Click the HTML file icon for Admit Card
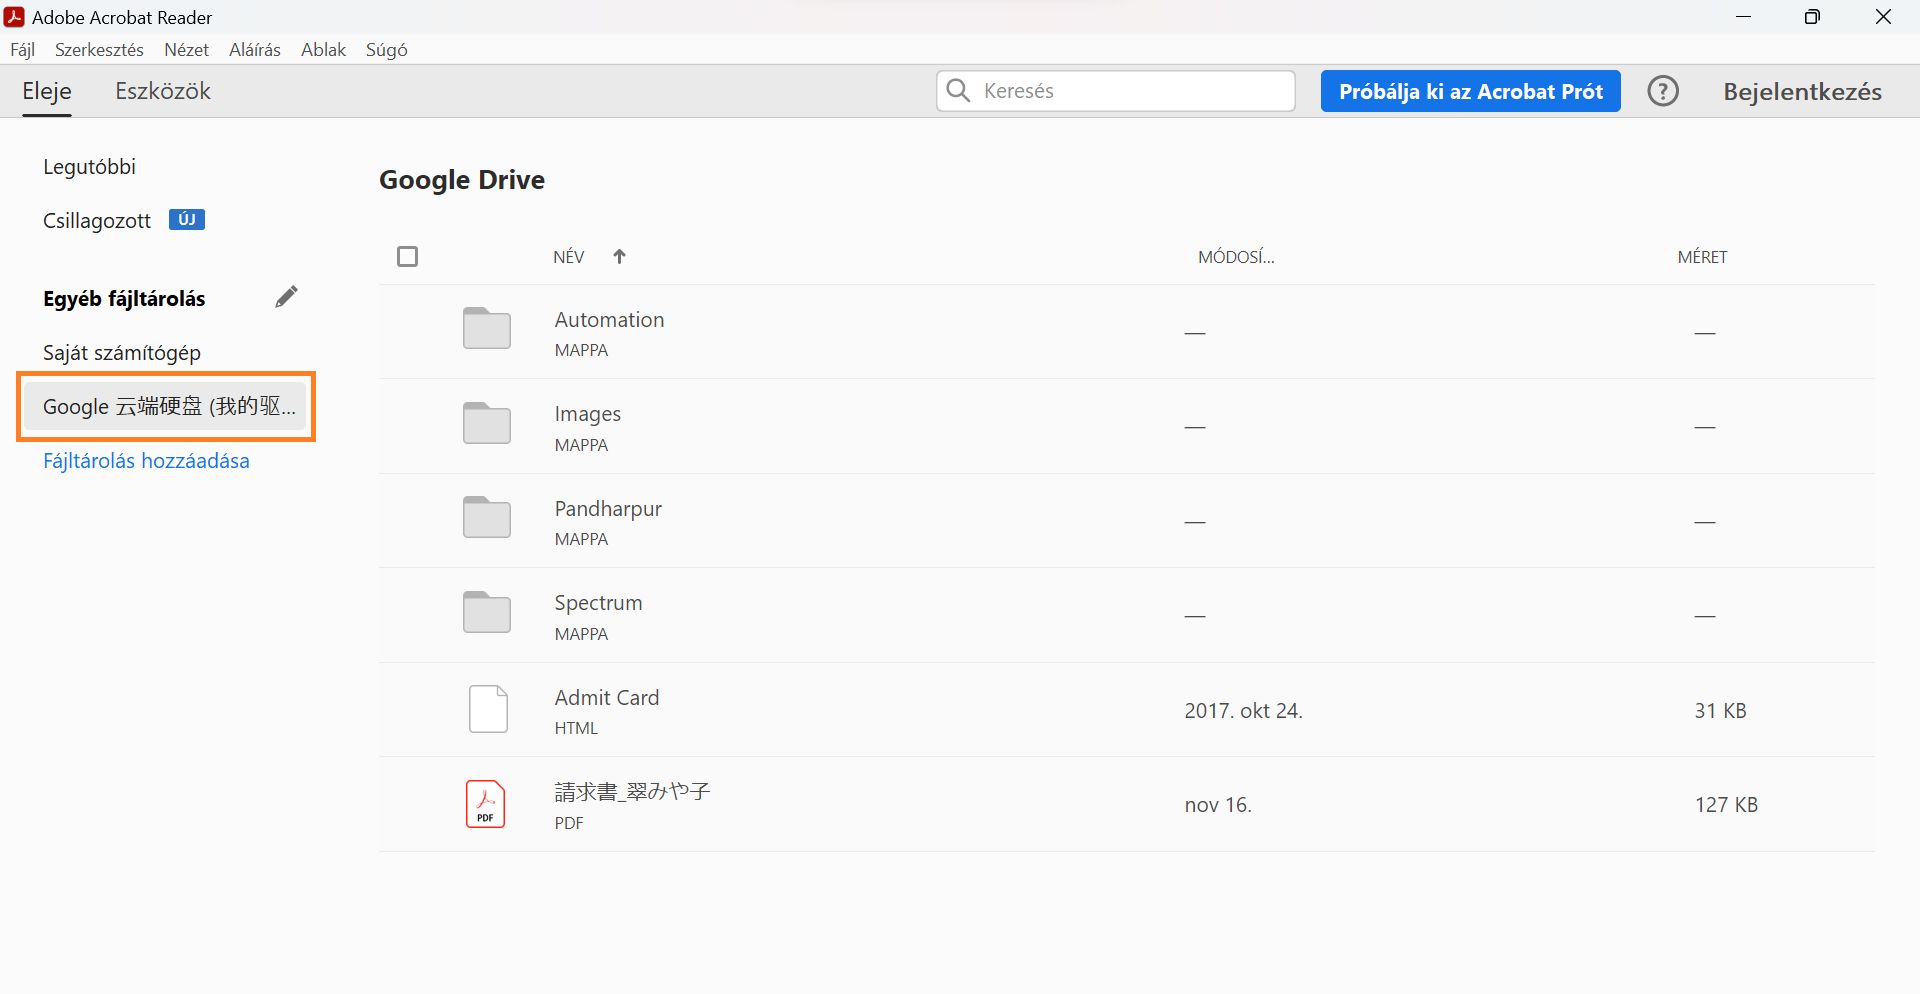1920x994 pixels. [487, 709]
